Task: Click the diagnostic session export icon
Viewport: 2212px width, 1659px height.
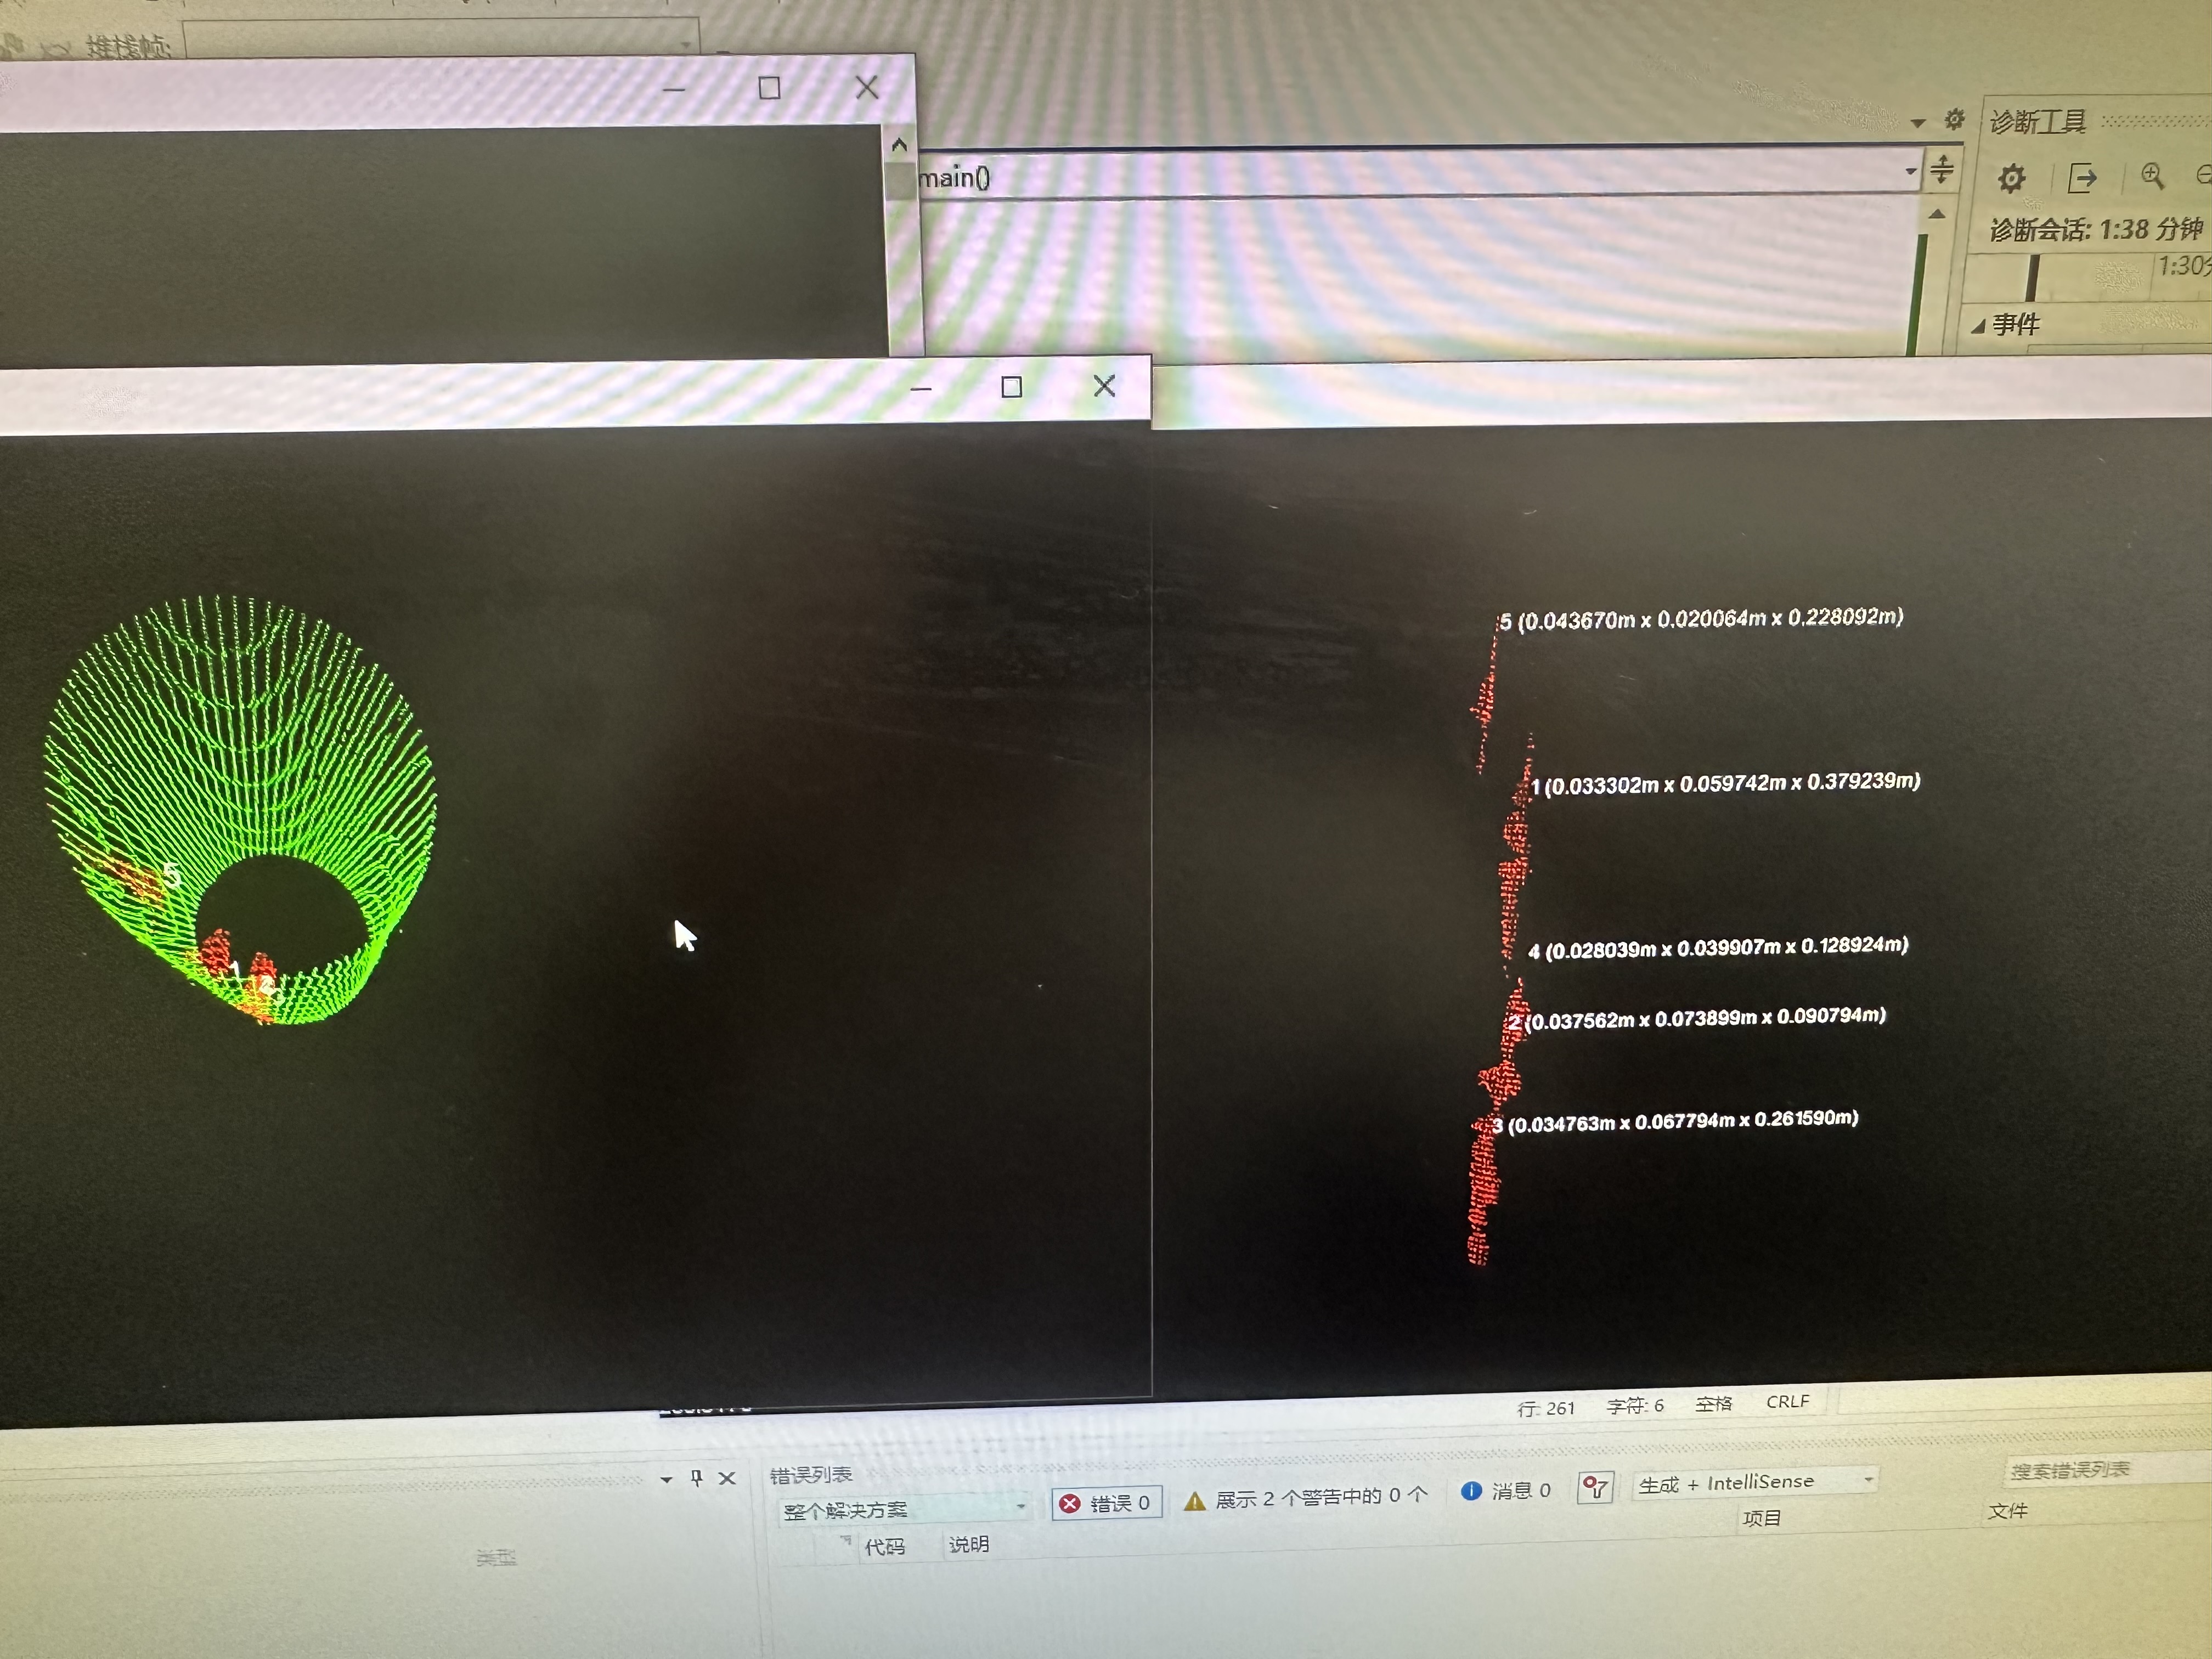Action: pyautogui.click(x=2082, y=178)
